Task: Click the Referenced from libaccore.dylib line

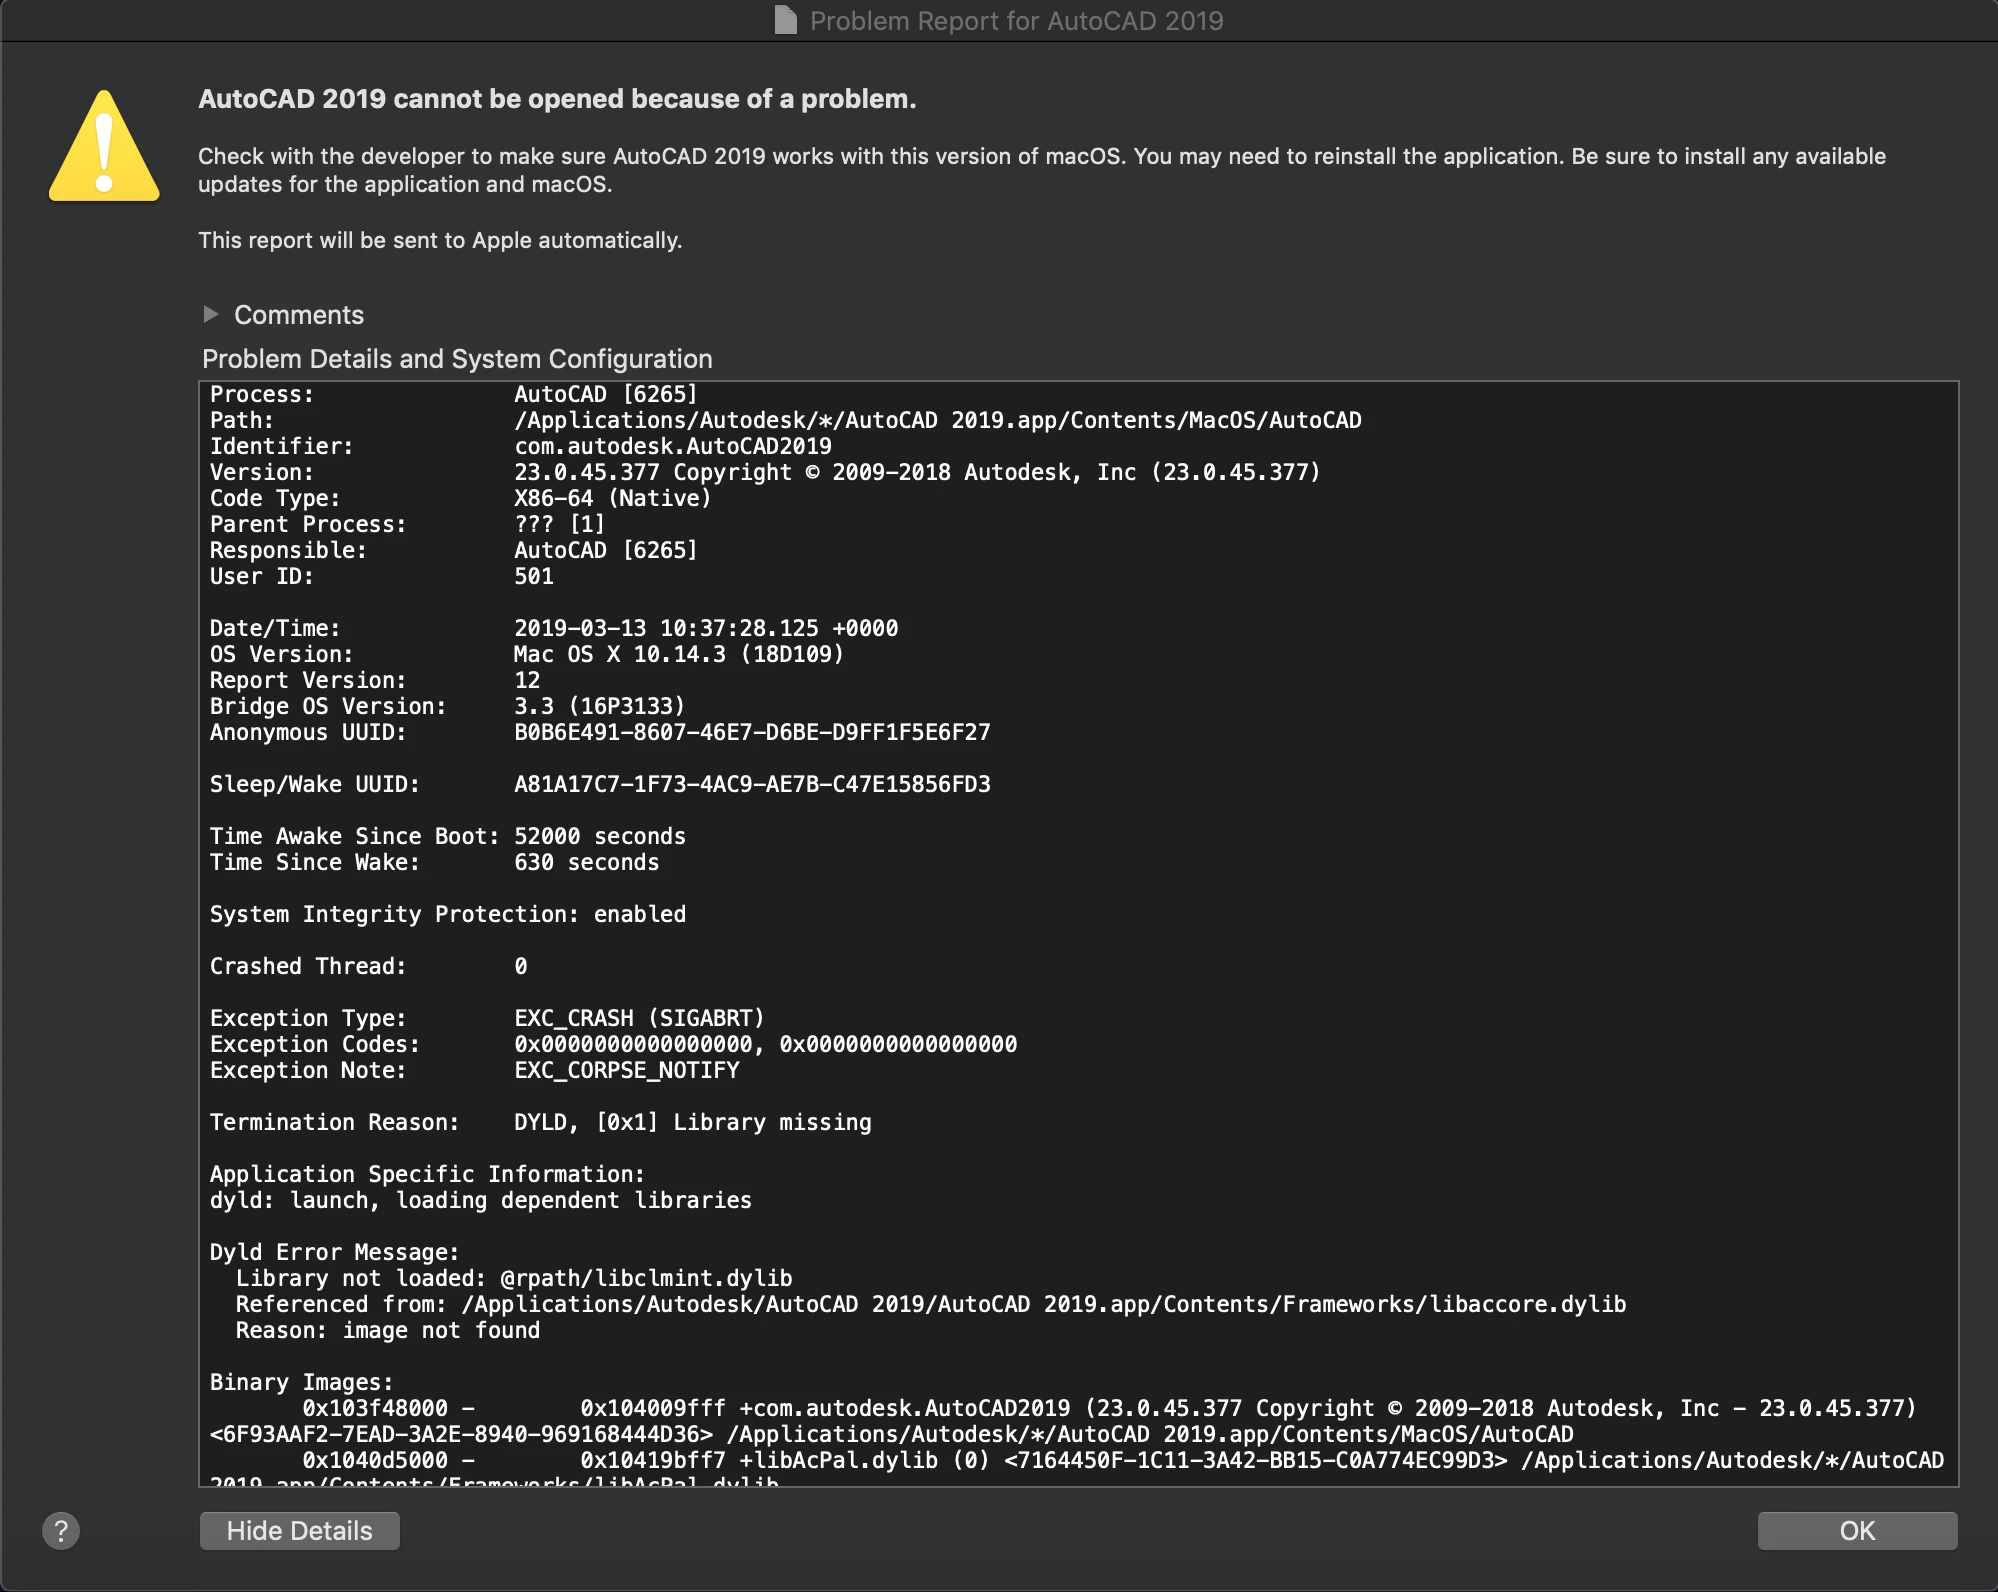Action: 930,1304
